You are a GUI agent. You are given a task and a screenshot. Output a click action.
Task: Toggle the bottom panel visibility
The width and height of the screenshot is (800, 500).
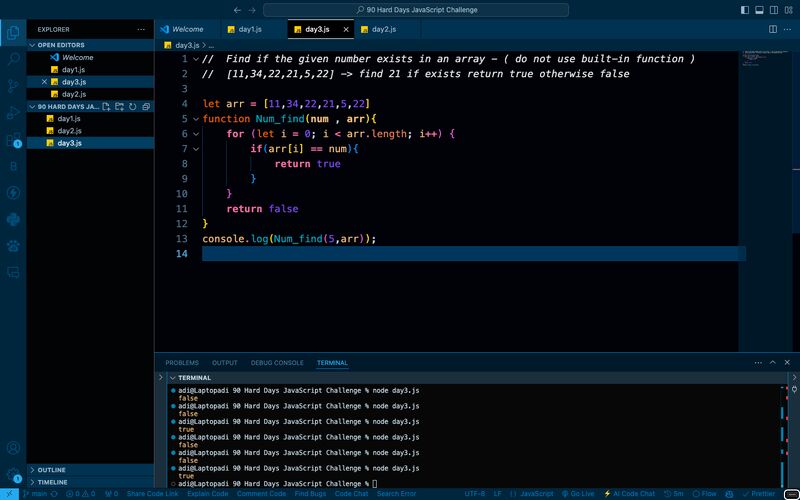pos(758,9)
